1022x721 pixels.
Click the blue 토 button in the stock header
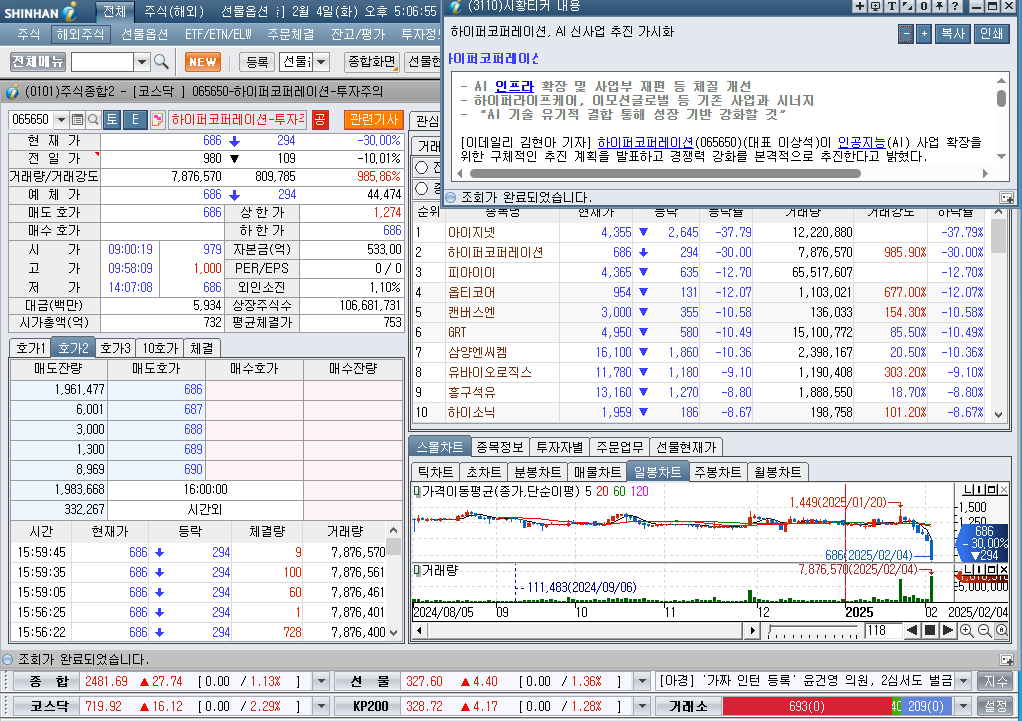[112, 119]
